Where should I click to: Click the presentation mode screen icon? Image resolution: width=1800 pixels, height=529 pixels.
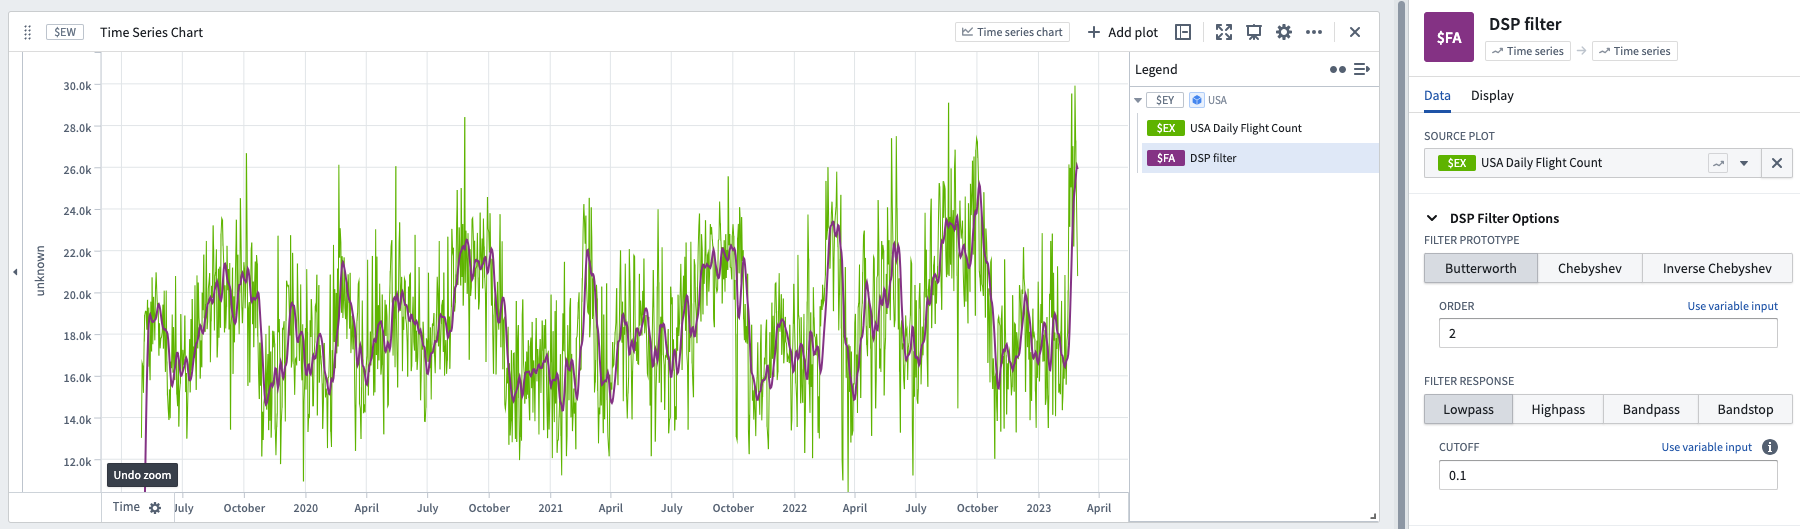point(1254,32)
